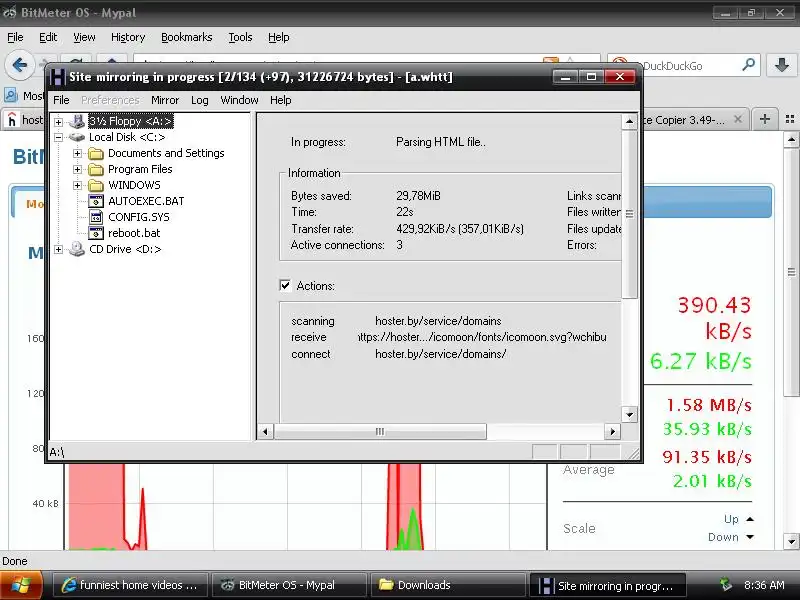The image size is (800, 600).
Task: Collapse the Local Disk C: node
Action: 58,137
